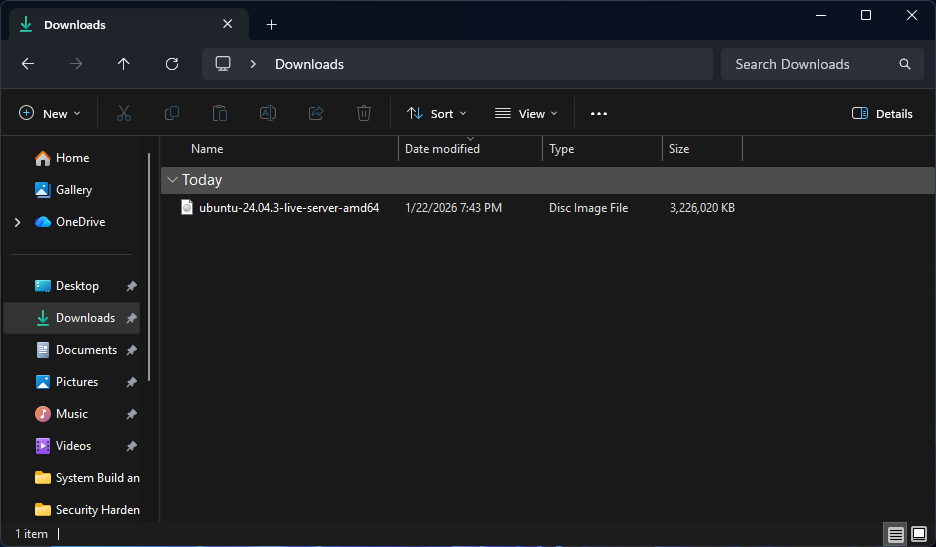The image size is (936, 547).
Task: Open the See more ellipsis menu
Action: click(599, 114)
